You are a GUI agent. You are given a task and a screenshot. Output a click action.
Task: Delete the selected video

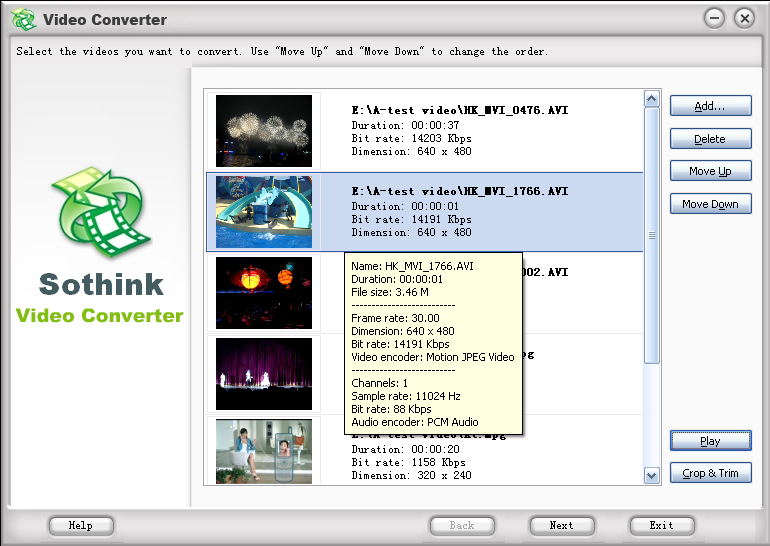tap(711, 139)
